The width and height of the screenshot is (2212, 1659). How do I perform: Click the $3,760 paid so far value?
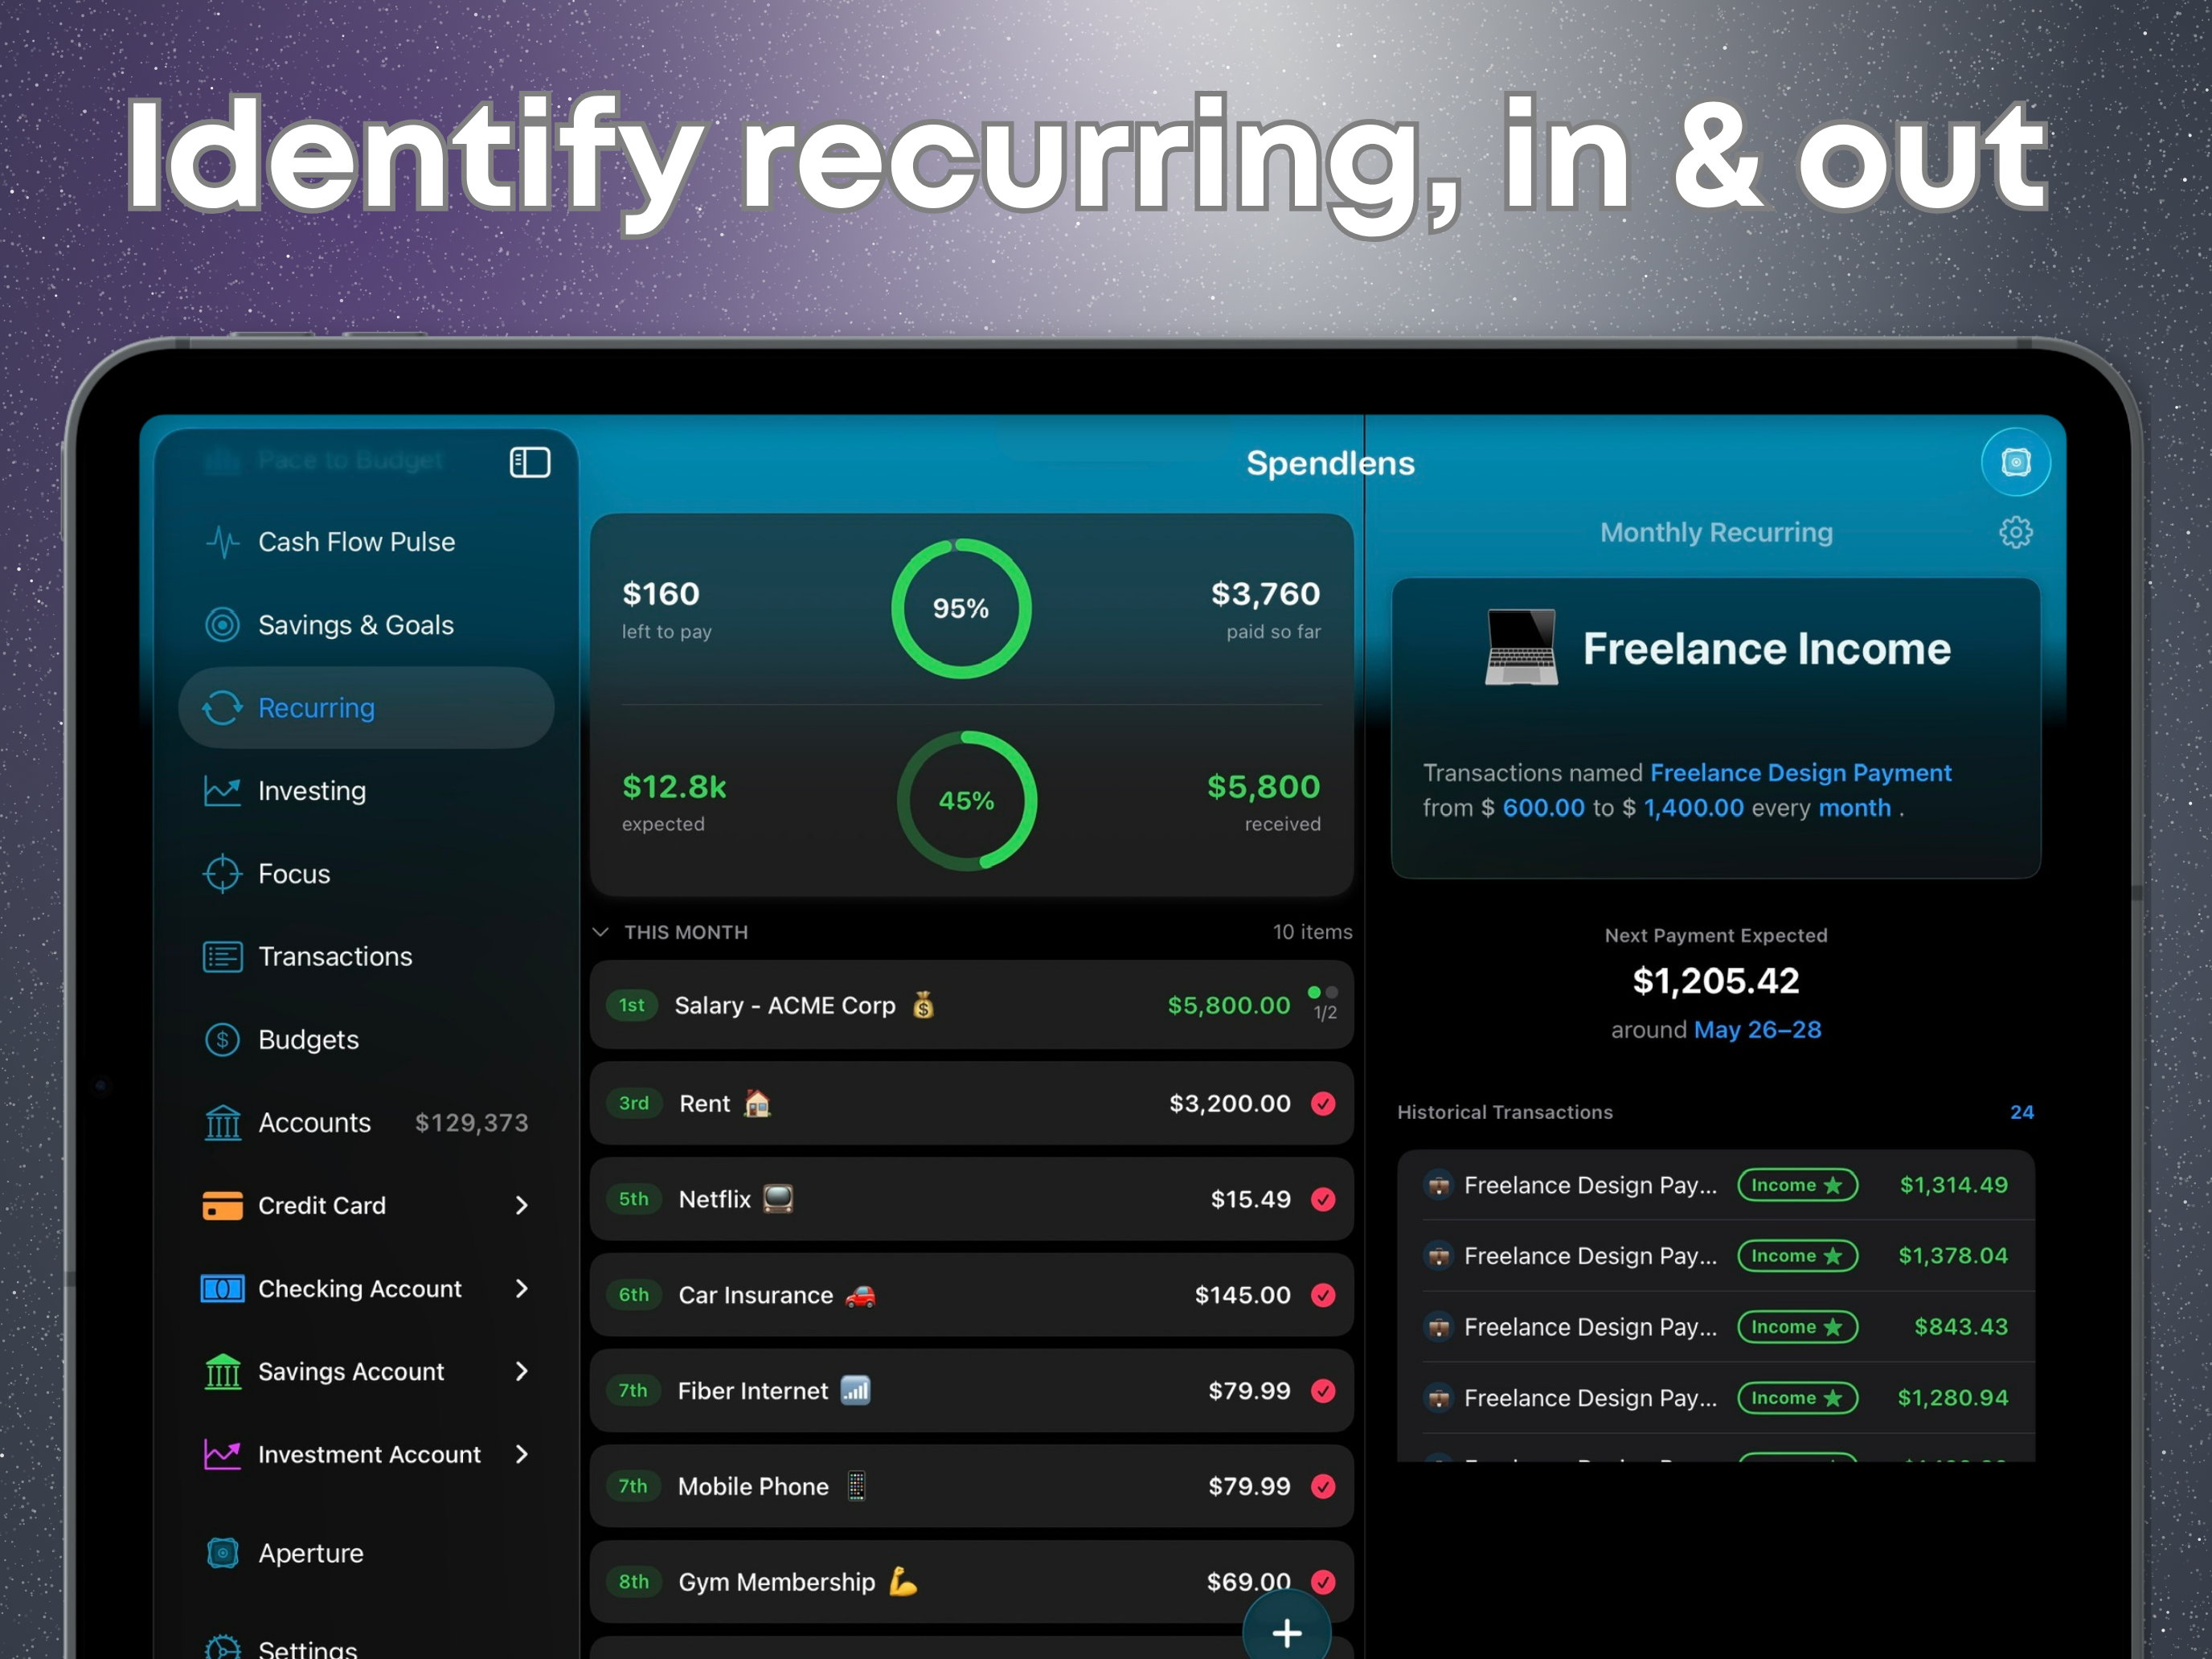1265,594
